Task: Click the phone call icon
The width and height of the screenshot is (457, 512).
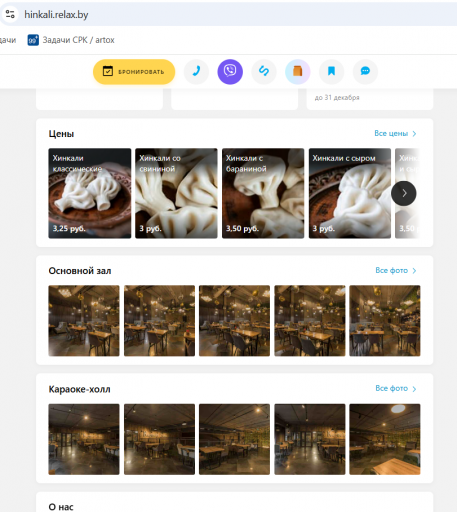Action: [x=196, y=71]
